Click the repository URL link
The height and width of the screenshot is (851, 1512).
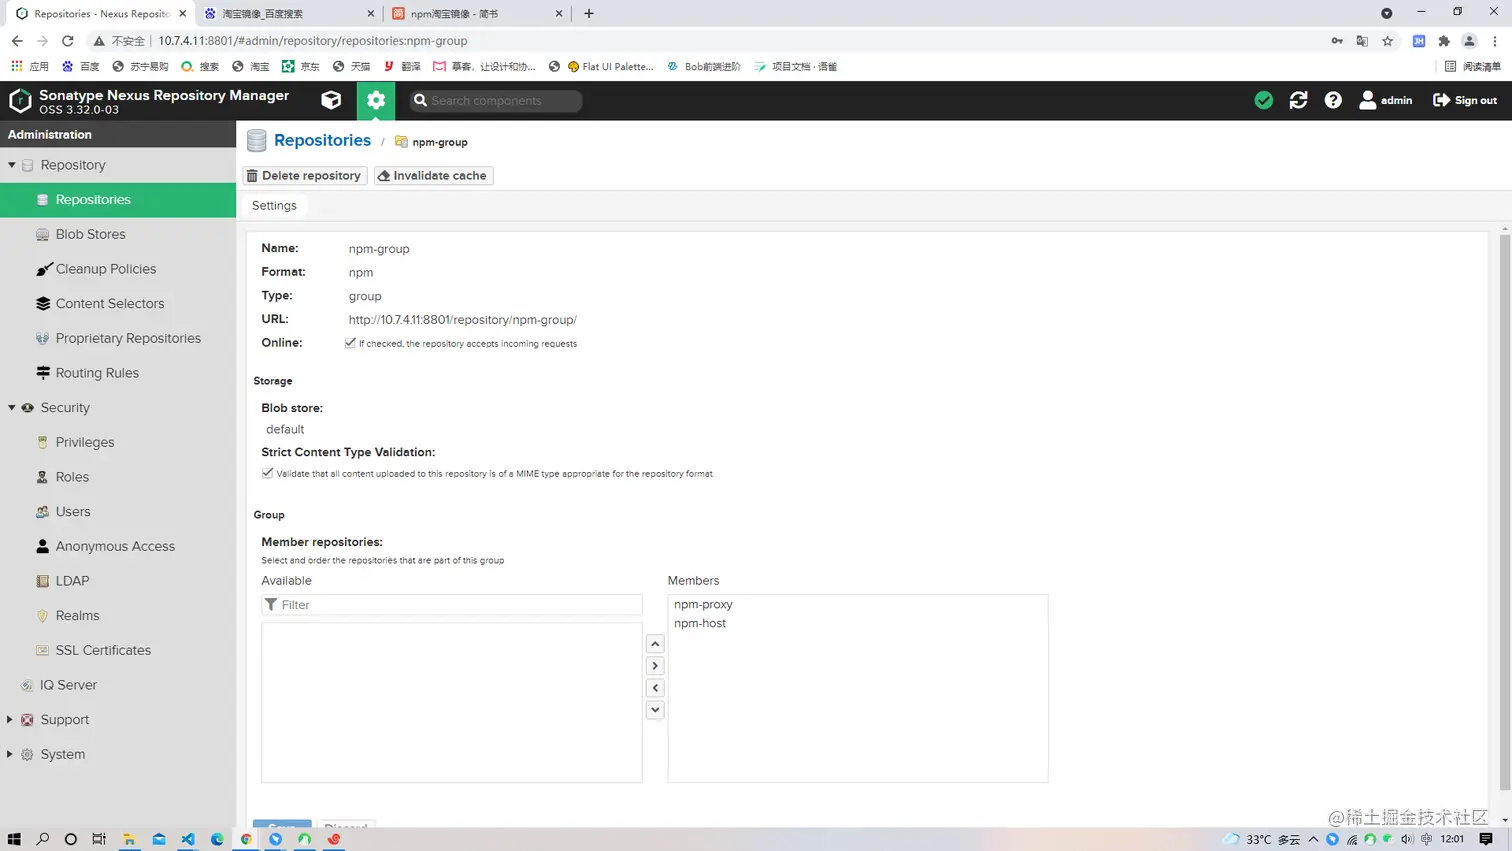pos(462,320)
